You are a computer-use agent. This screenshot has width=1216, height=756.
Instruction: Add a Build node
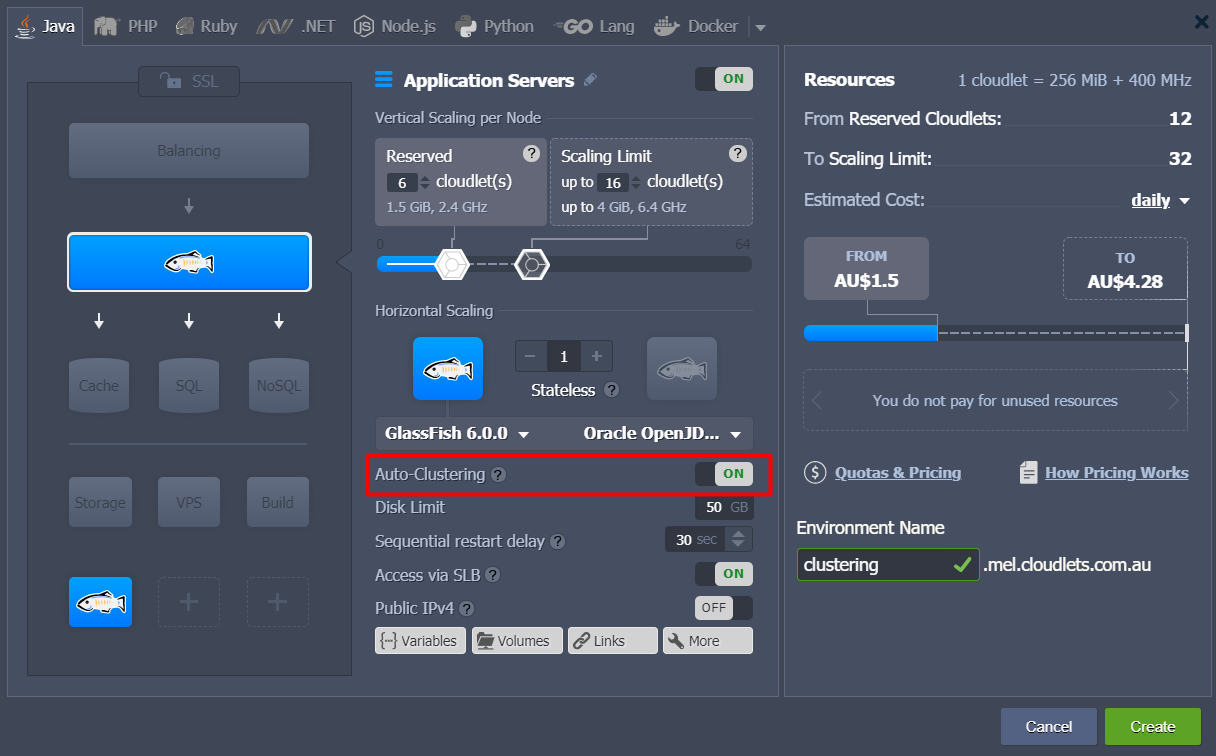(278, 502)
